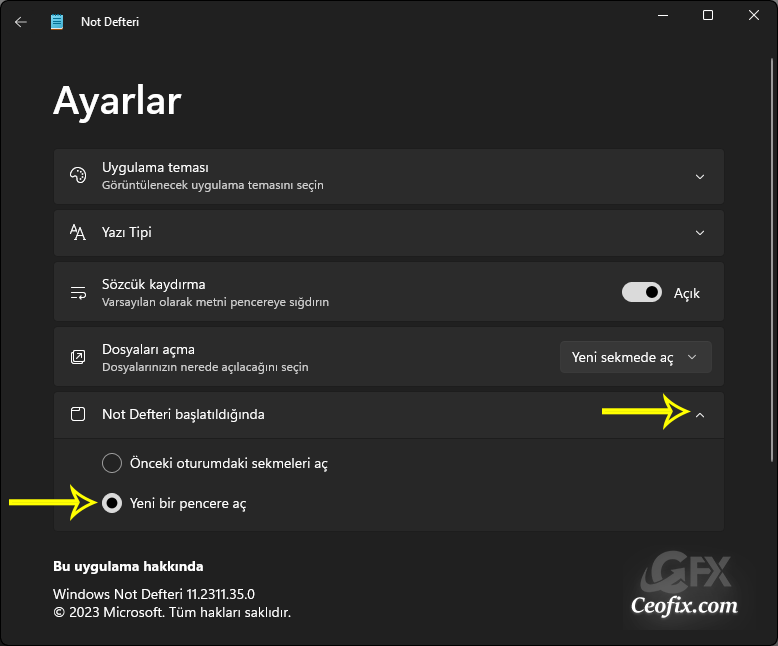Collapse the Not Defteri başlatıldığında section

tap(700, 415)
